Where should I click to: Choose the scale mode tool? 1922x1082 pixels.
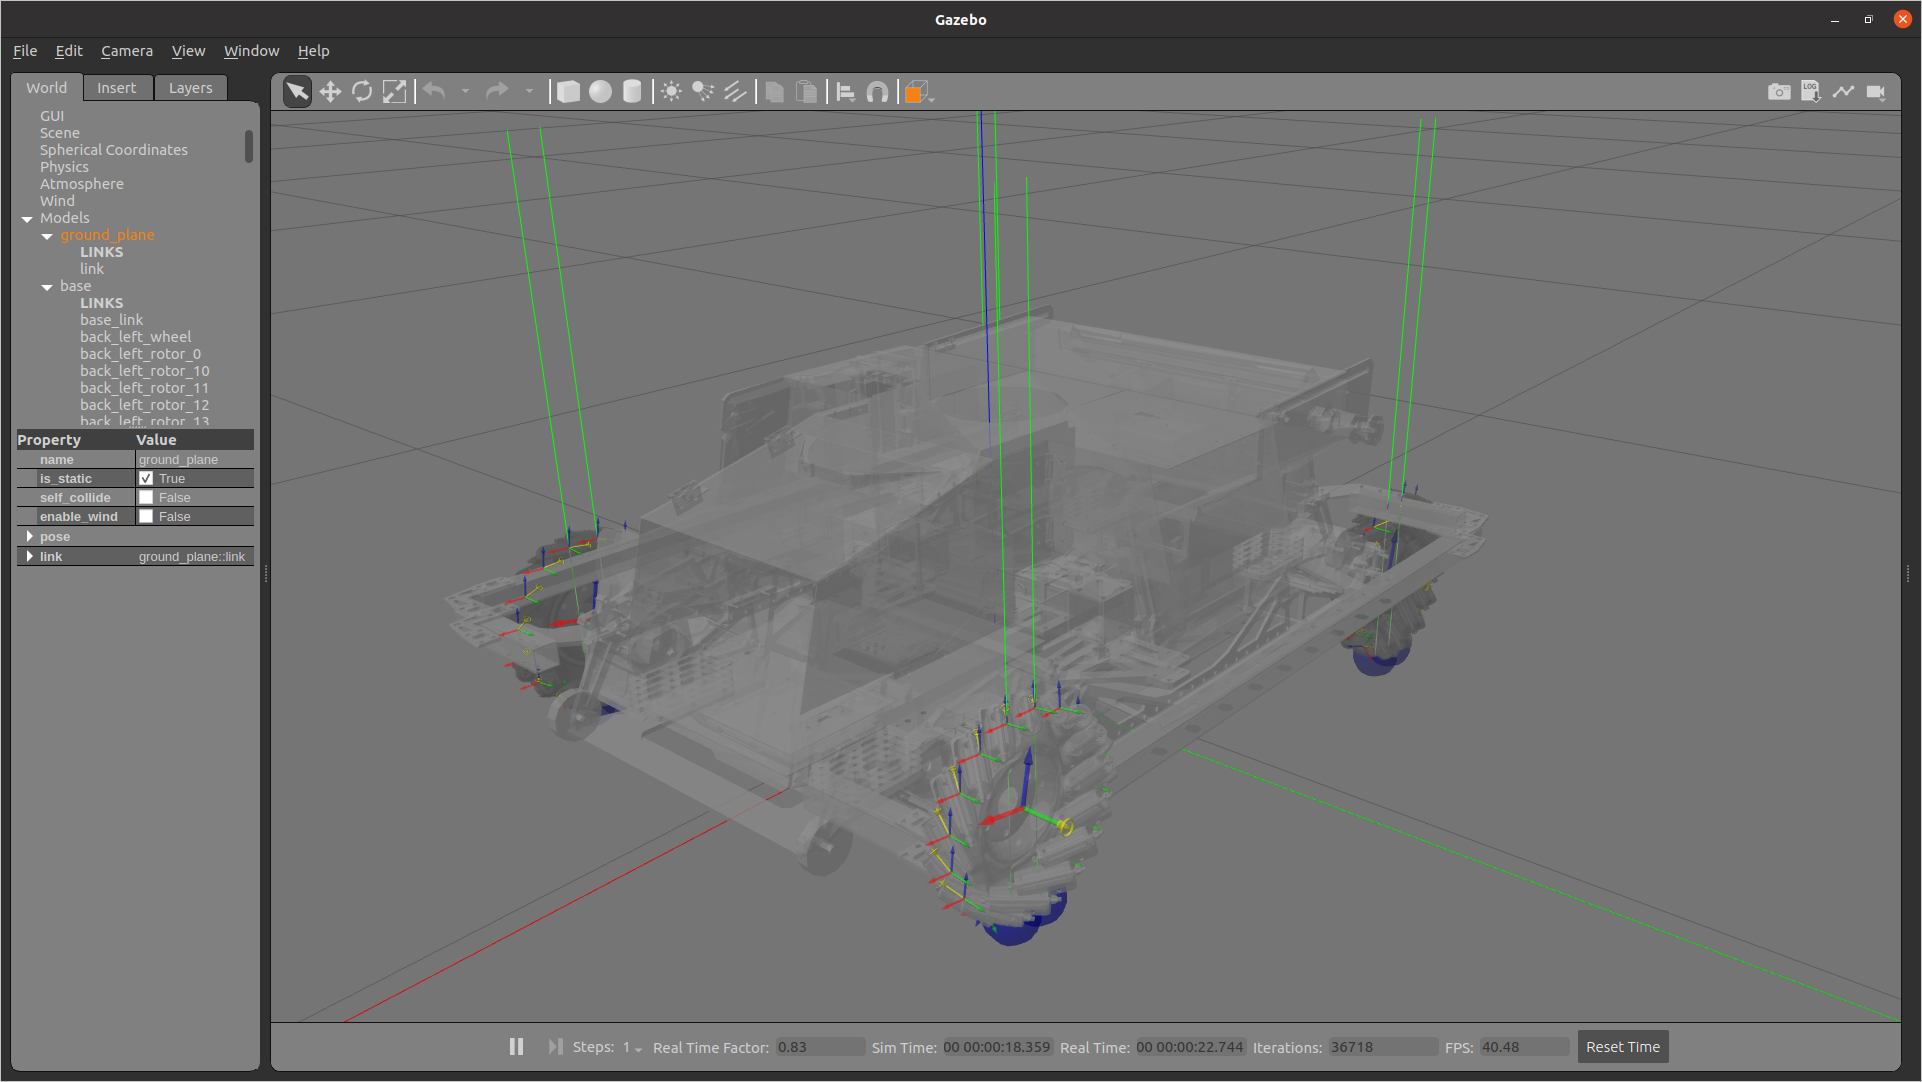tap(395, 92)
